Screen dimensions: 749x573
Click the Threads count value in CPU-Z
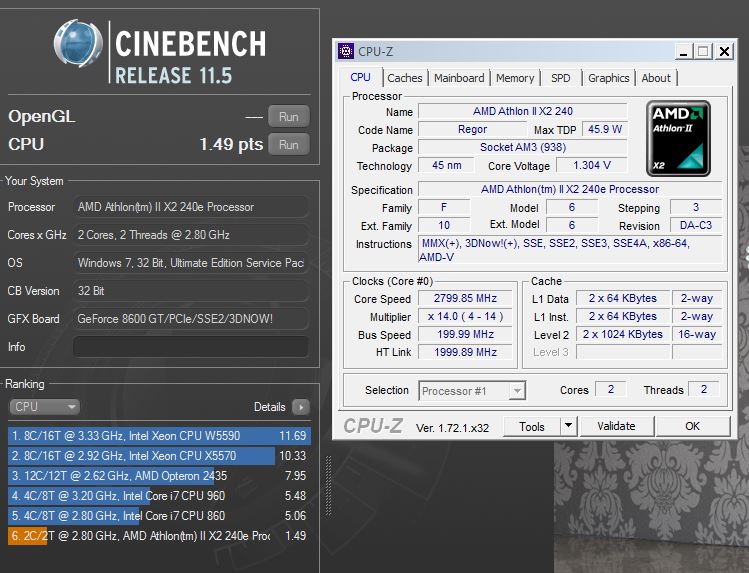pos(704,389)
